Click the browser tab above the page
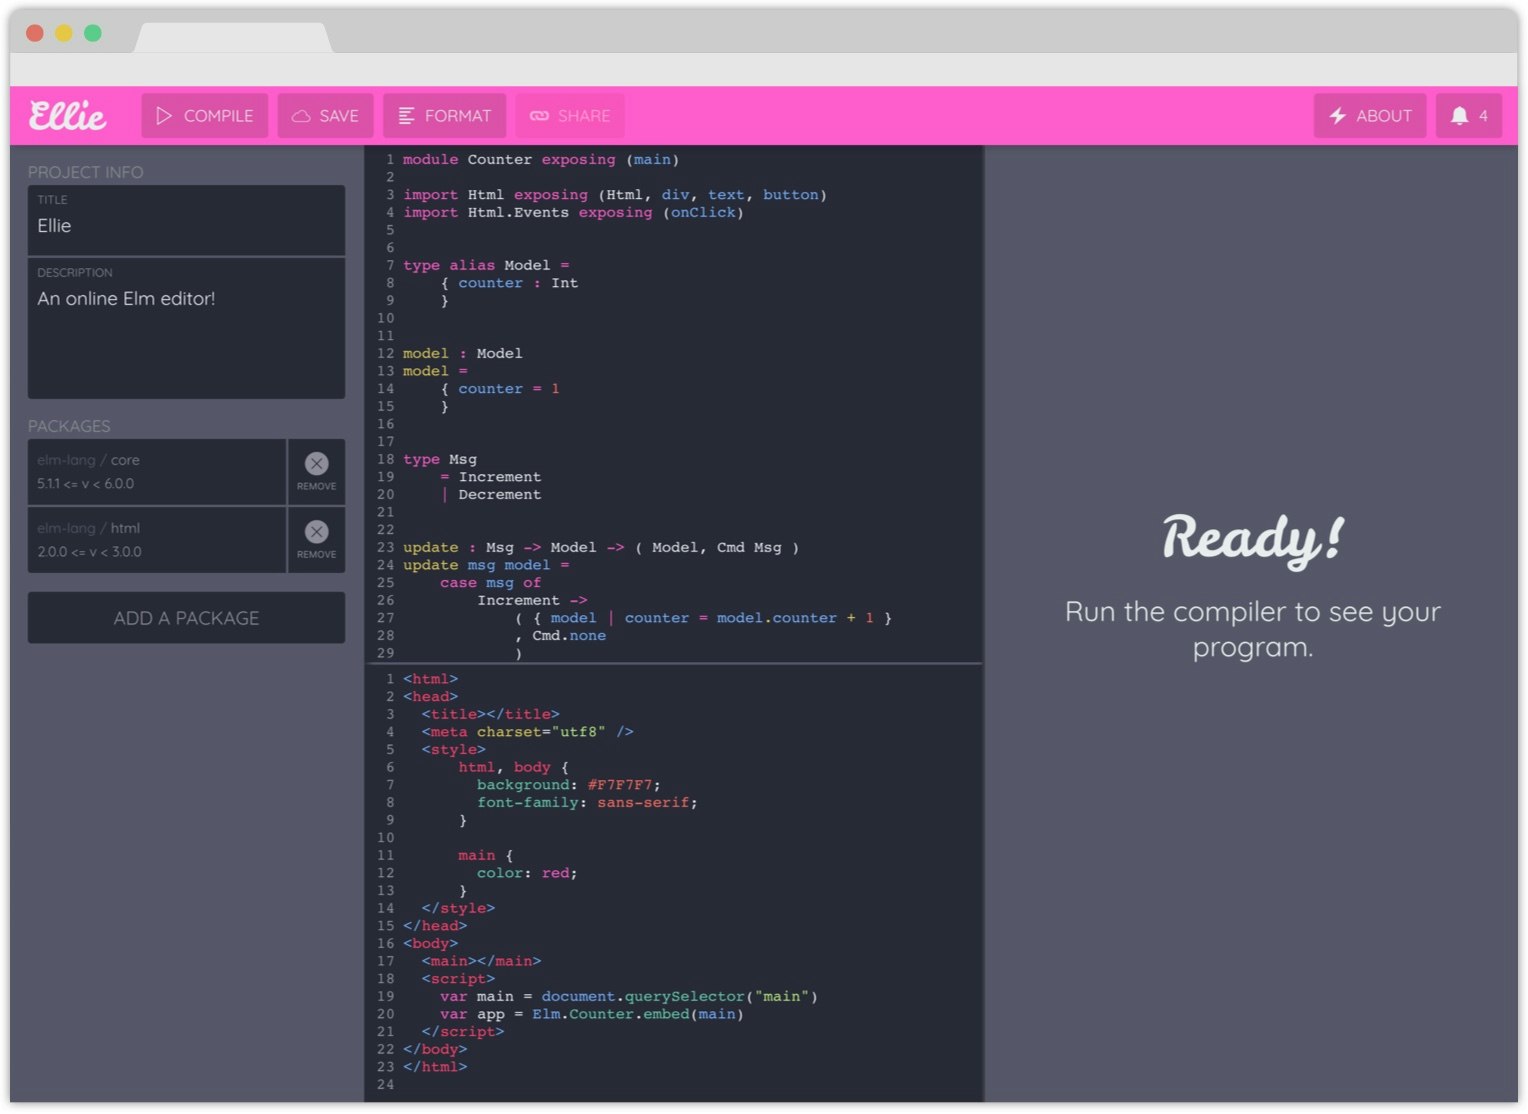1528x1114 pixels. pos(233,38)
